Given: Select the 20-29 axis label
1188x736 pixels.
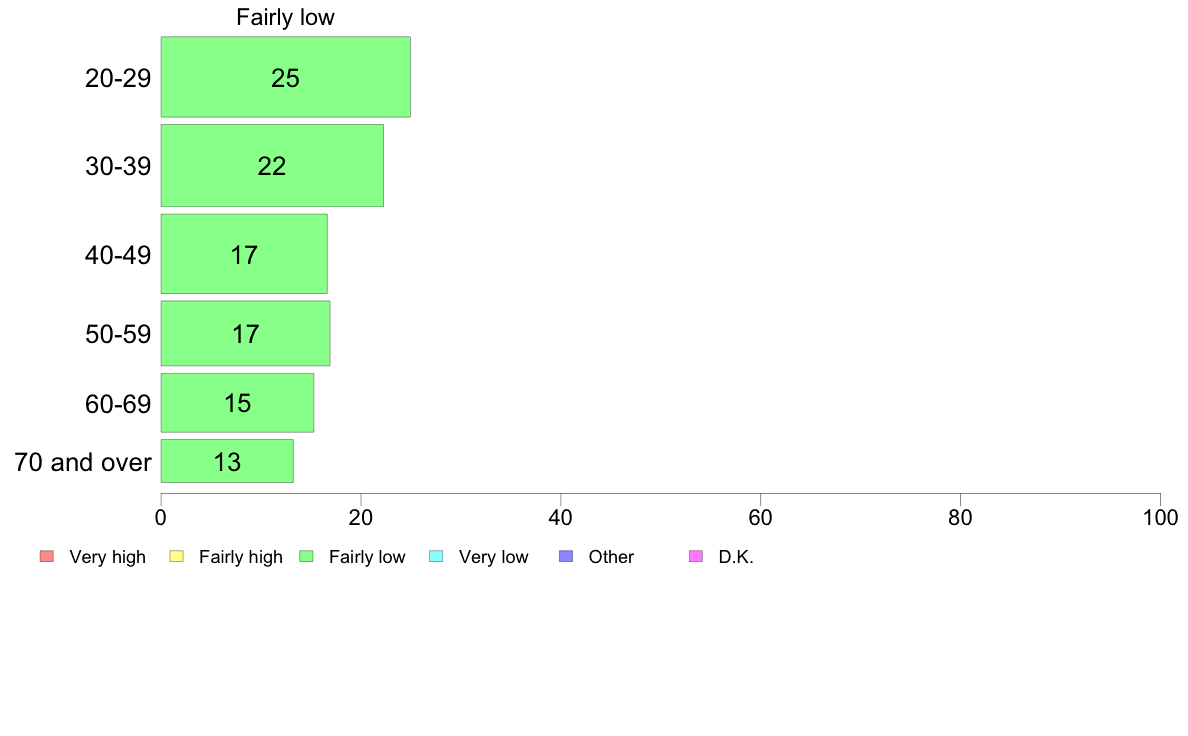Looking at the screenshot, I should pyautogui.click(x=118, y=78).
